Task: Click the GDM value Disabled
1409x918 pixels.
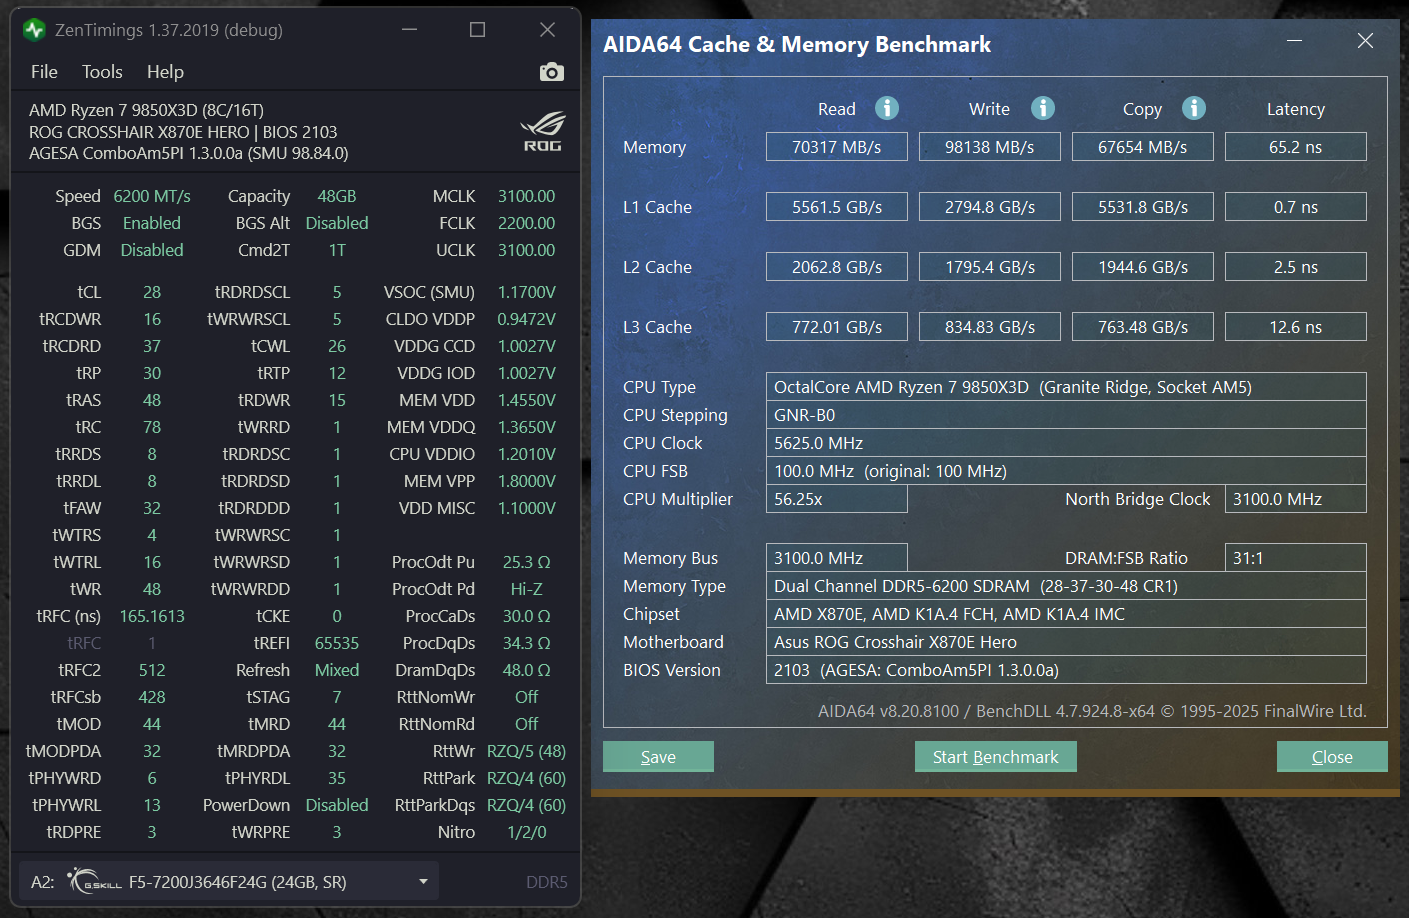Action: pos(152,250)
